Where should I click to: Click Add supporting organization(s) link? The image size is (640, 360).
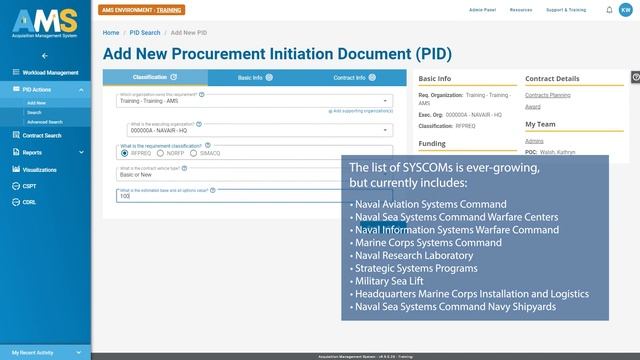[x=361, y=111]
